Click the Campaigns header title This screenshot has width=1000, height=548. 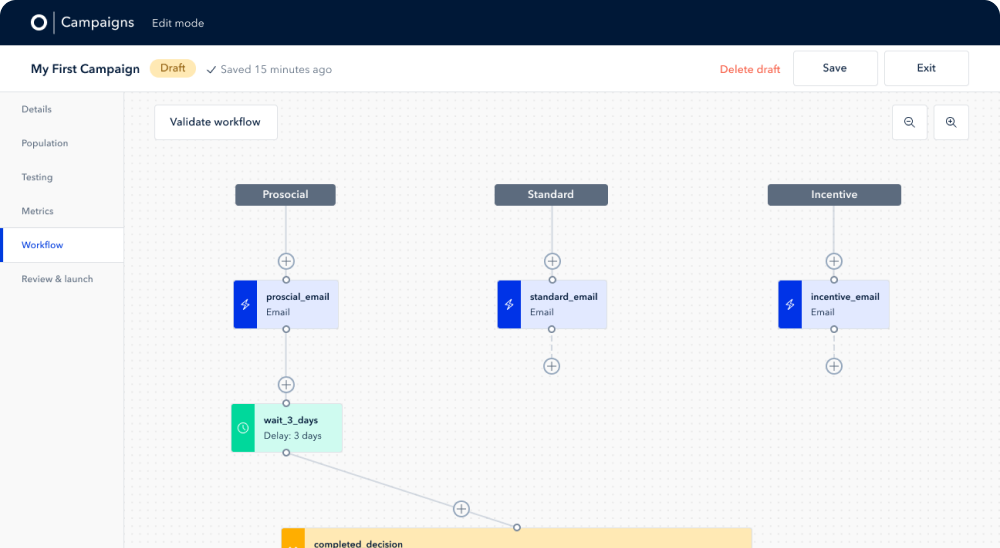(x=98, y=22)
